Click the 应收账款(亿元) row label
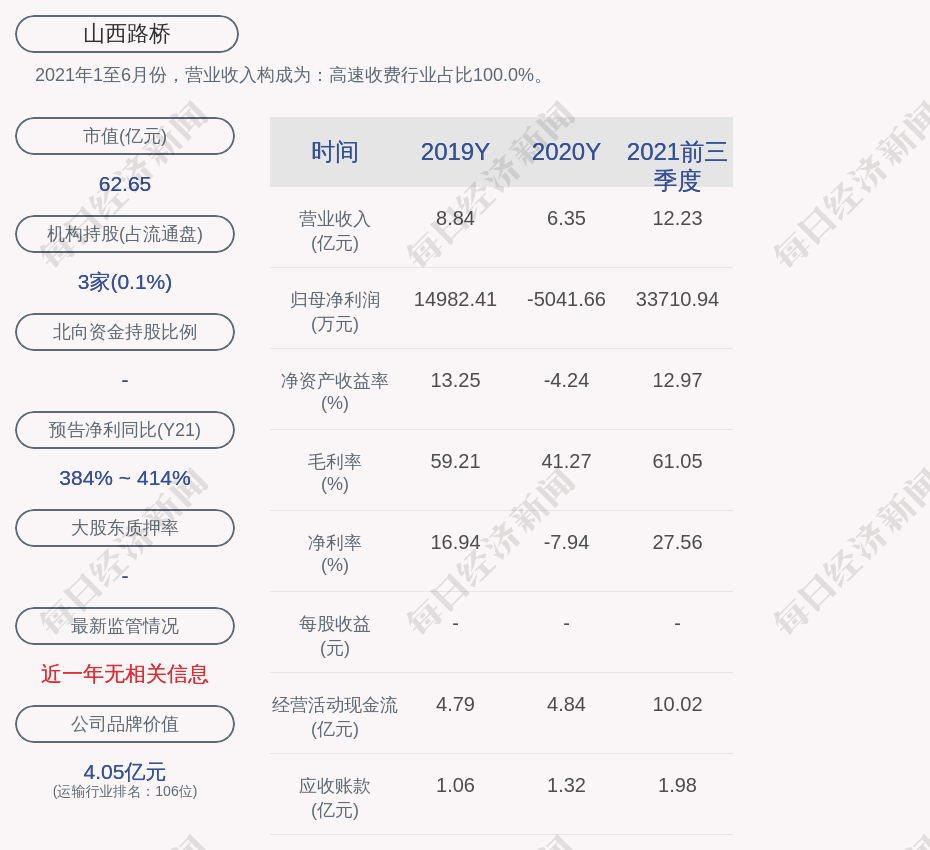Screen dimensions: 930x850 (x=335, y=798)
